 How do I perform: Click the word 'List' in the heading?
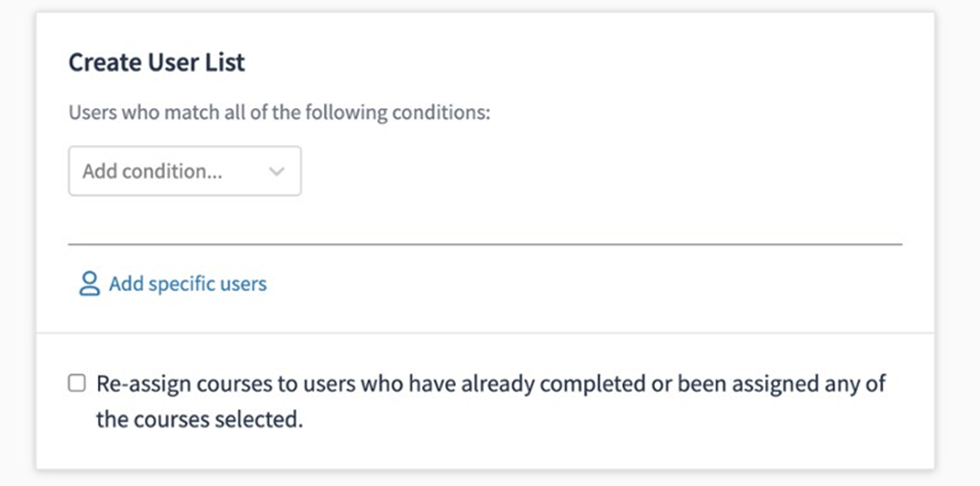[227, 62]
